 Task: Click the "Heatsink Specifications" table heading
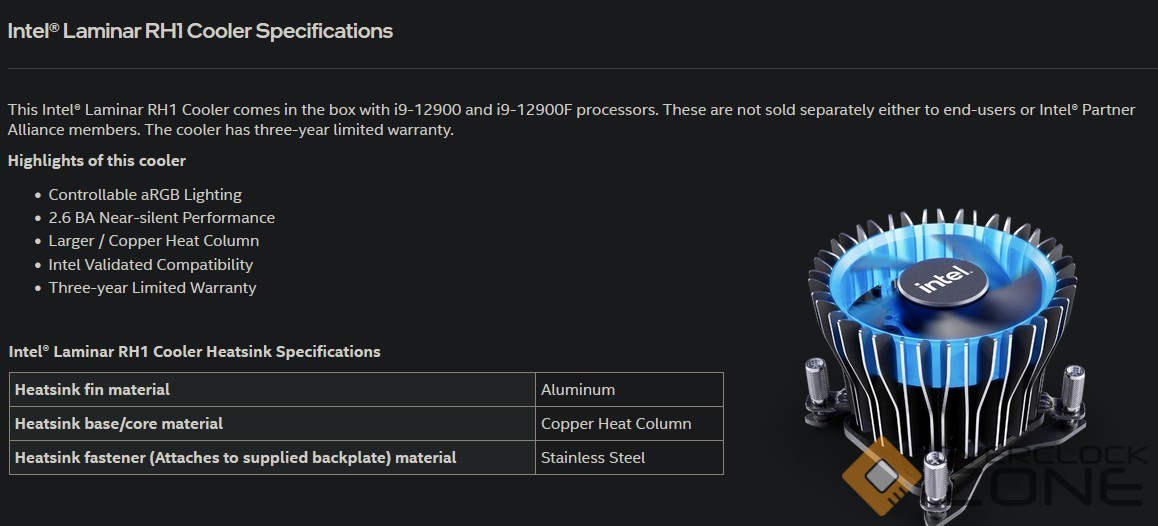(194, 352)
